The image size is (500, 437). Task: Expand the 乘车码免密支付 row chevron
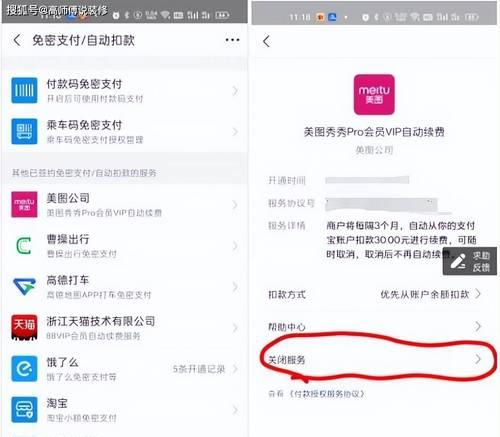(235, 132)
